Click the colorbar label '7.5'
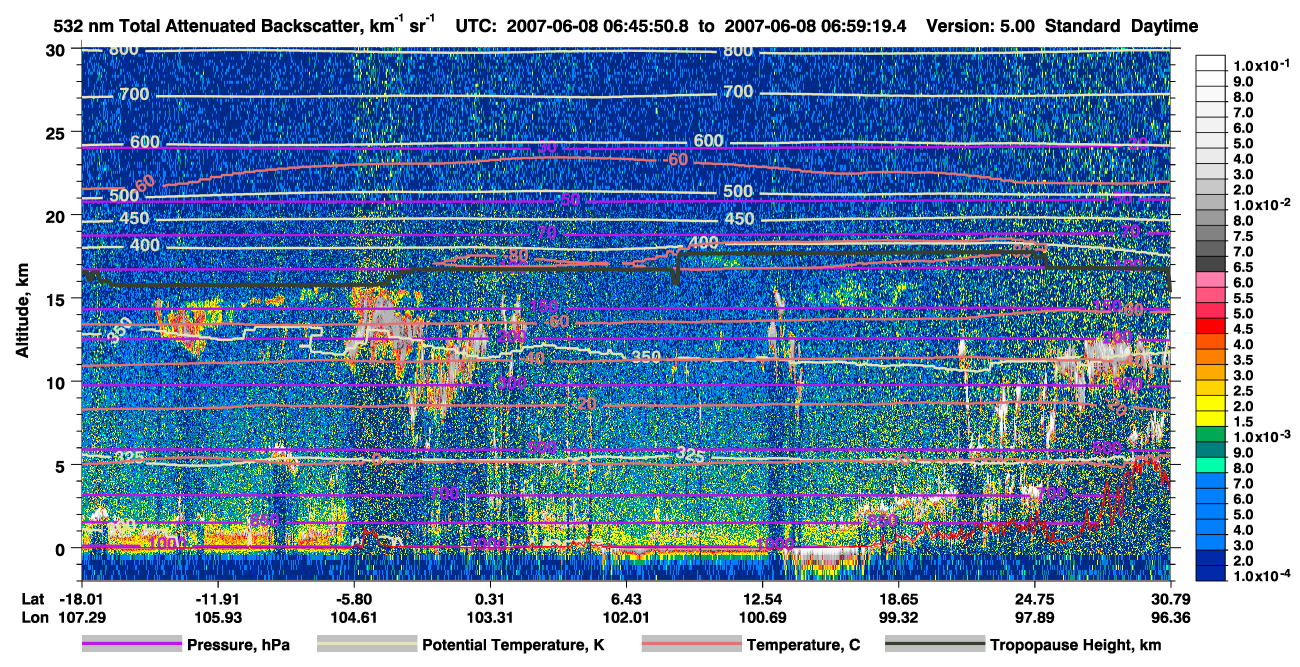Image resolution: width=1300 pixels, height=667 pixels. point(1243,236)
